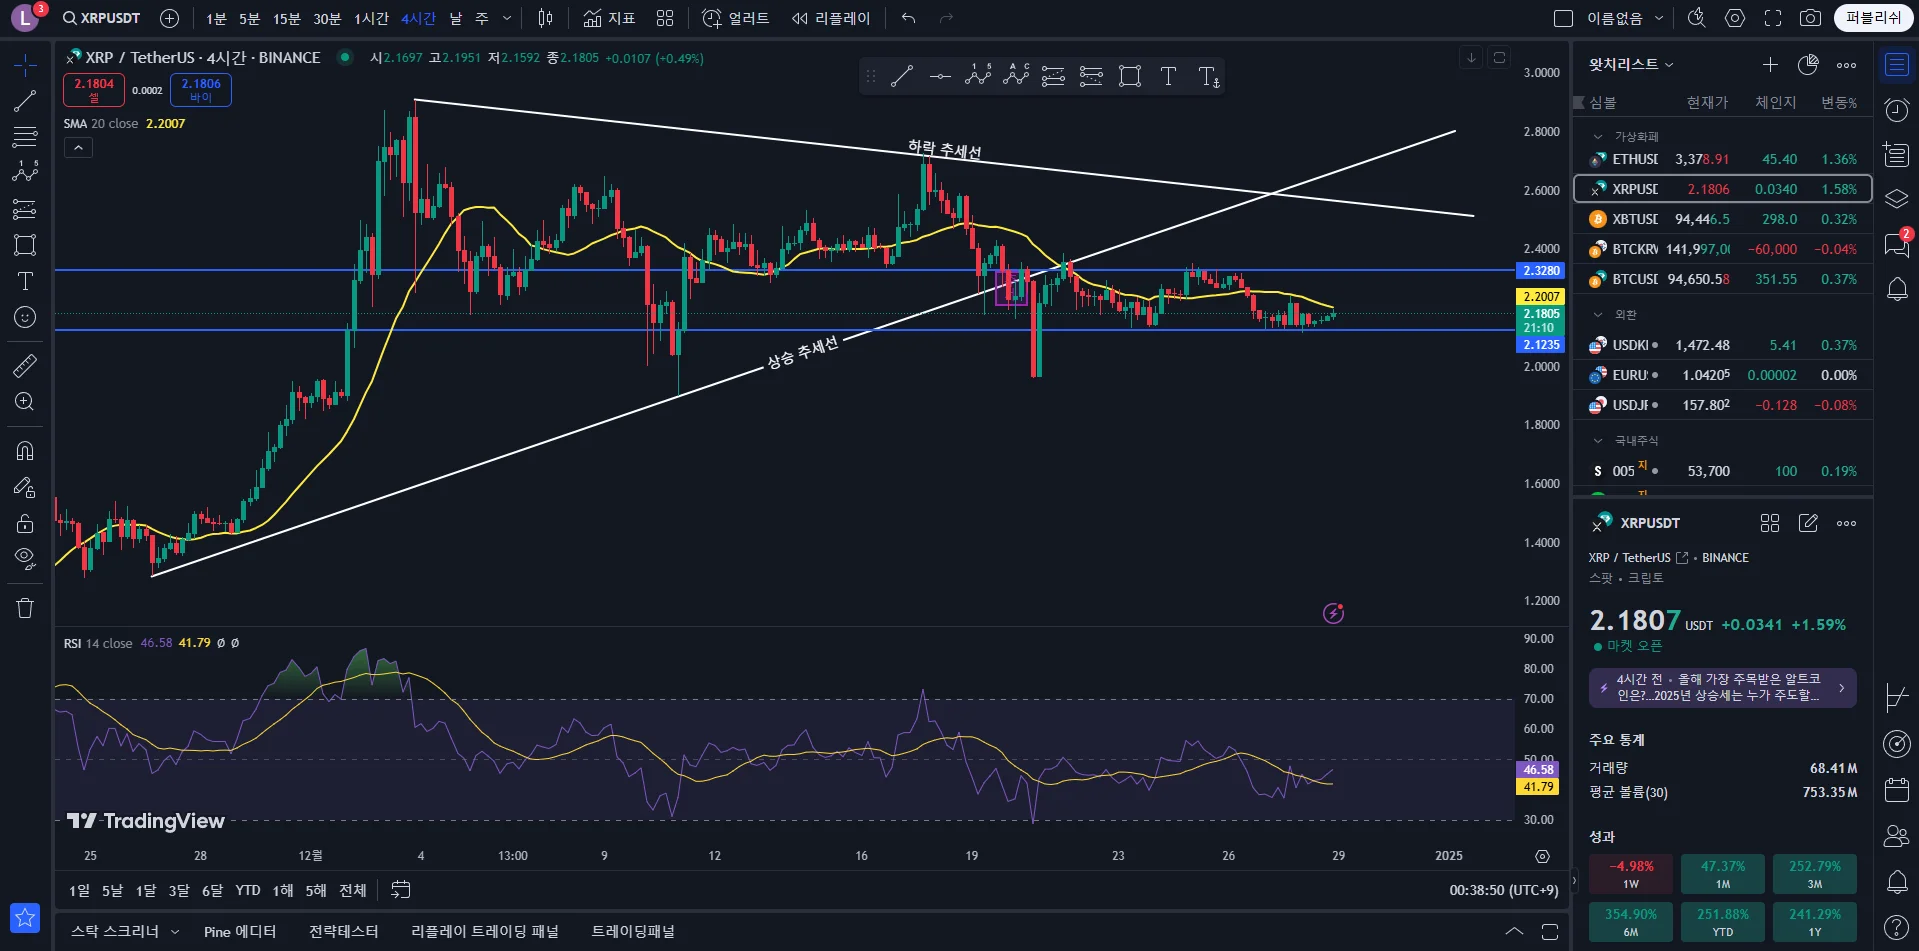Open the 리플레이 트레이딩 패널 tab
1919x951 pixels.
coord(485,932)
